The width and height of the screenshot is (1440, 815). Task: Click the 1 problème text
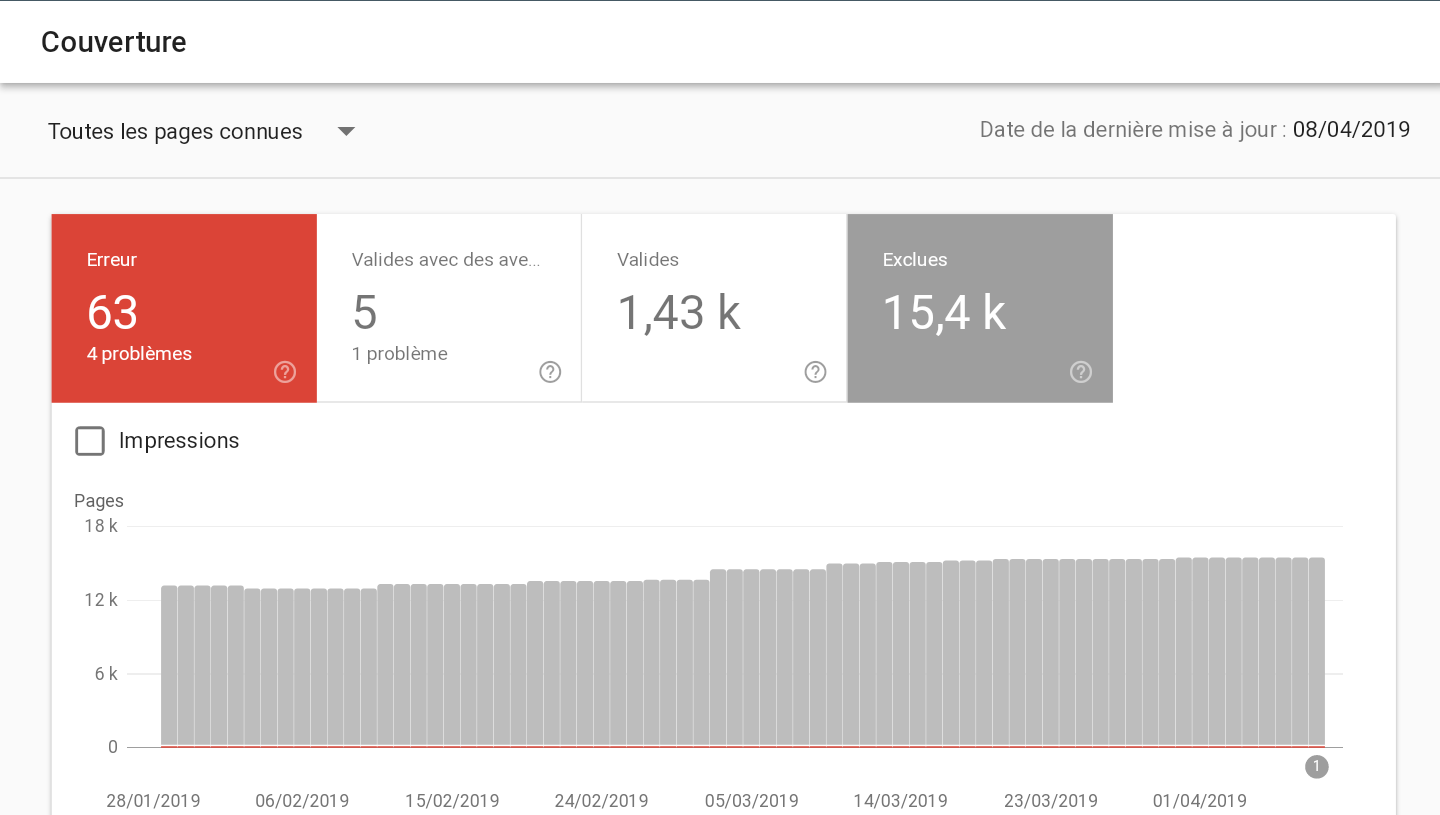tap(400, 354)
